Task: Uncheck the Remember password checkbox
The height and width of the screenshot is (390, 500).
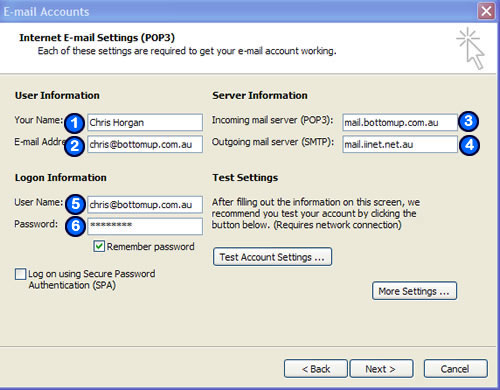Action: (99, 246)
